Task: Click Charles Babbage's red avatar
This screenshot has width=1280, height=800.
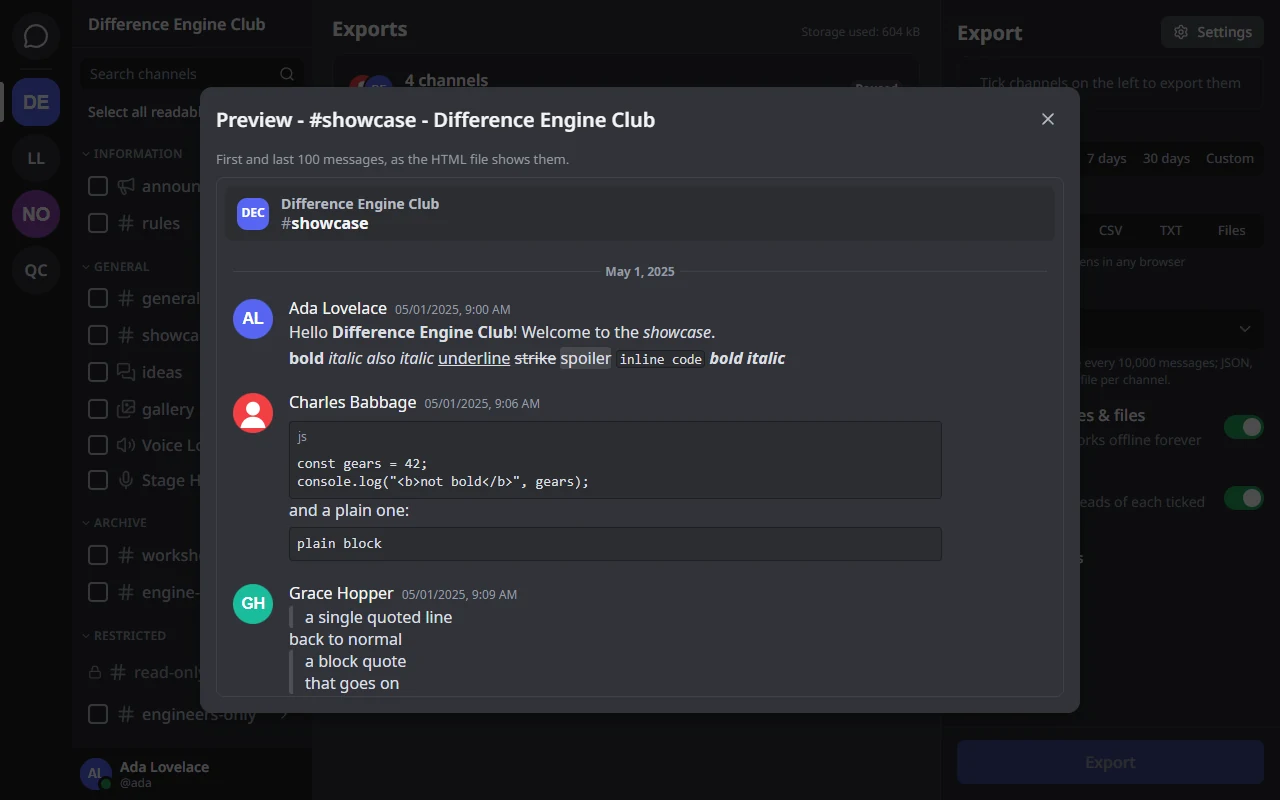Action: (253, 412)
